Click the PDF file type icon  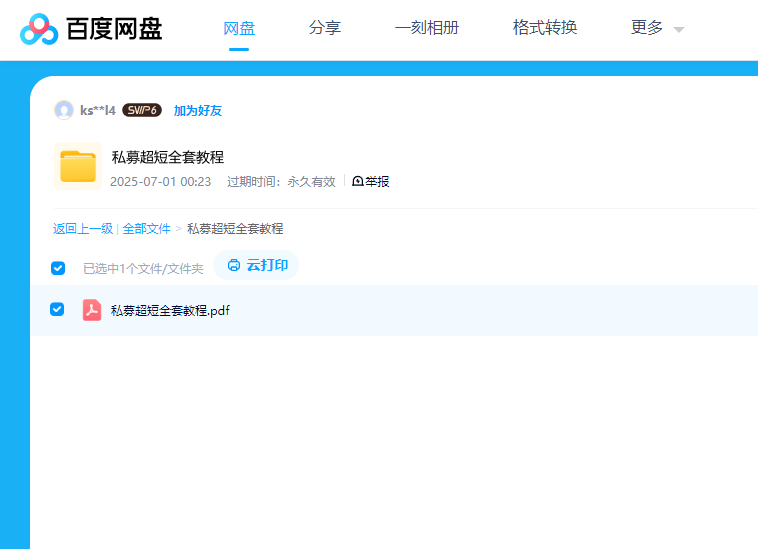pos(92,310)
